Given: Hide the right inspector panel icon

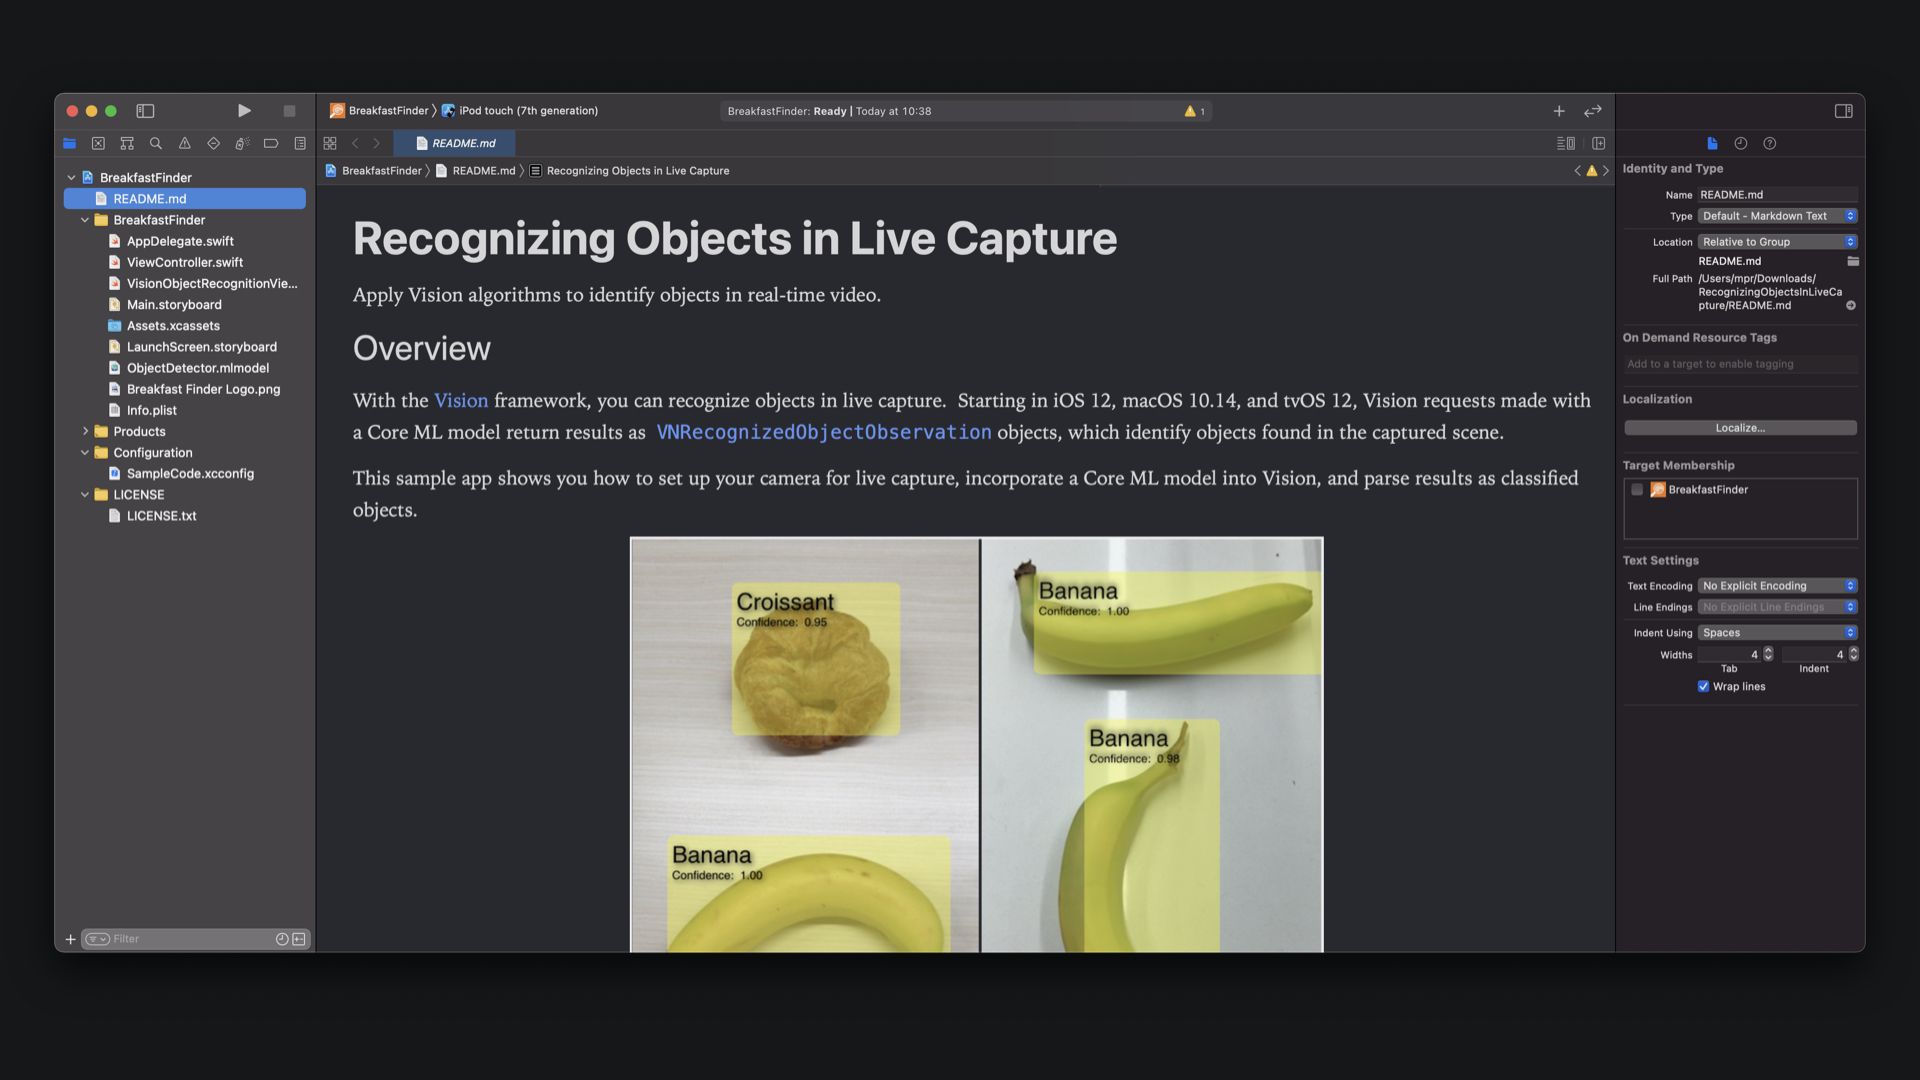Looking at the screenshot, I should [x=1843, y=111].
